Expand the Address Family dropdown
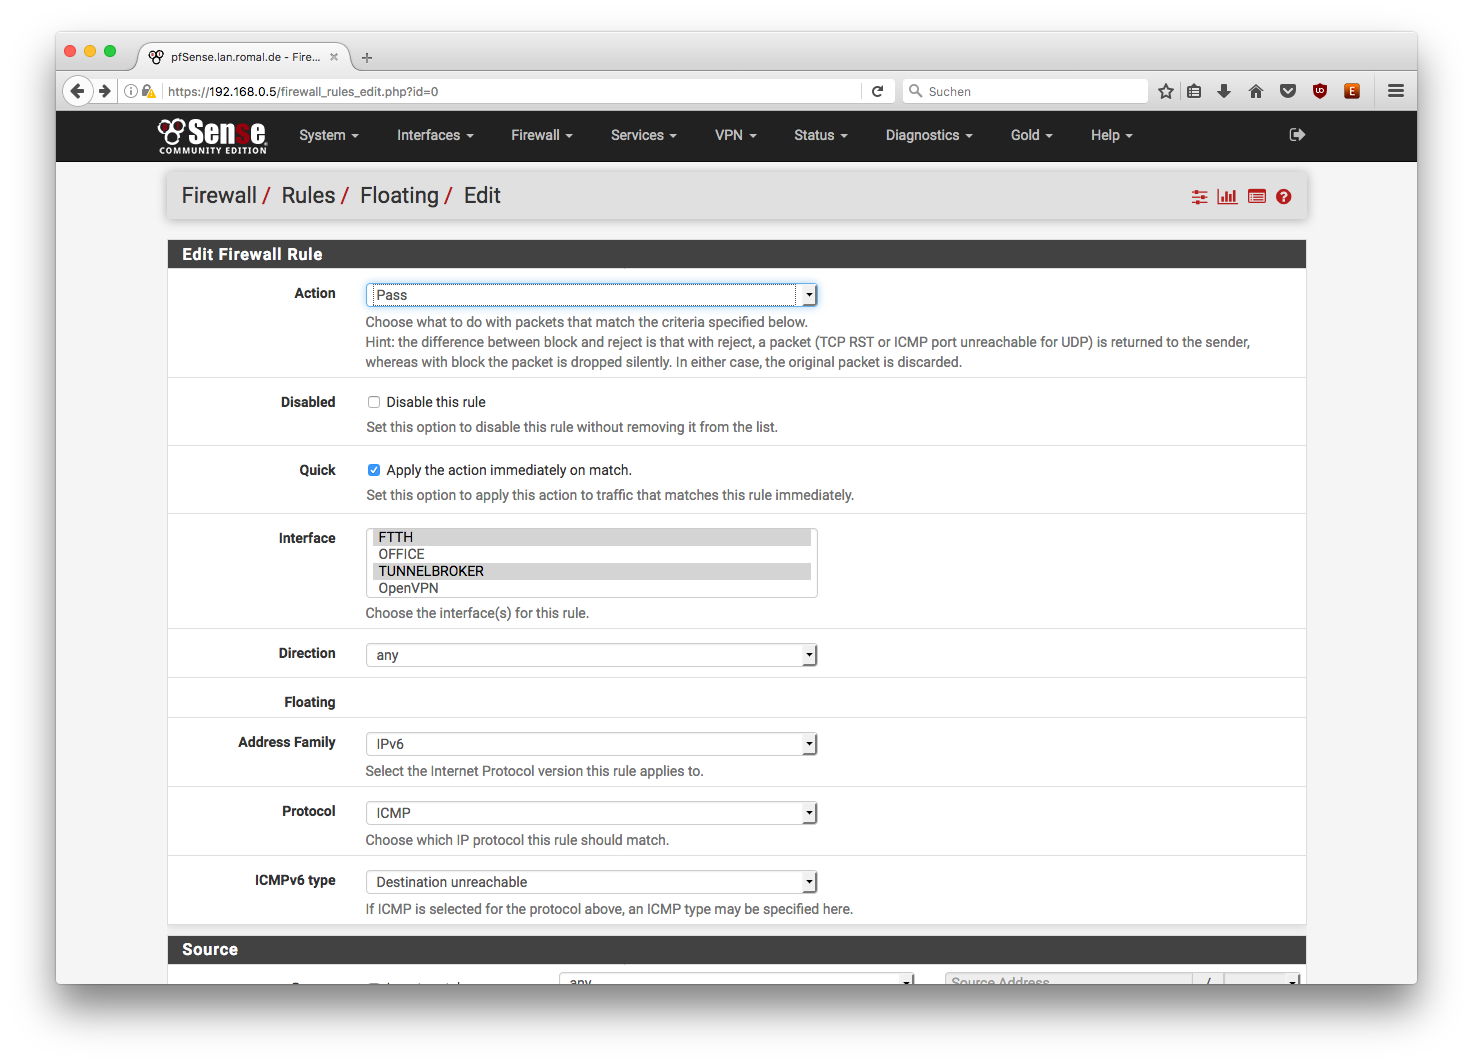Screen dimensions: 1473x1064 (x=591, y=744)
